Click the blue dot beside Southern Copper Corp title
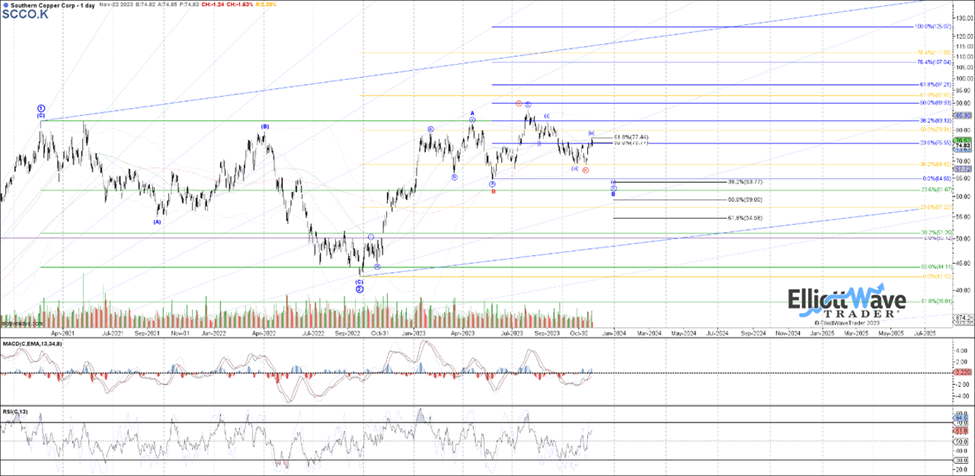 (x=4, y=5)
